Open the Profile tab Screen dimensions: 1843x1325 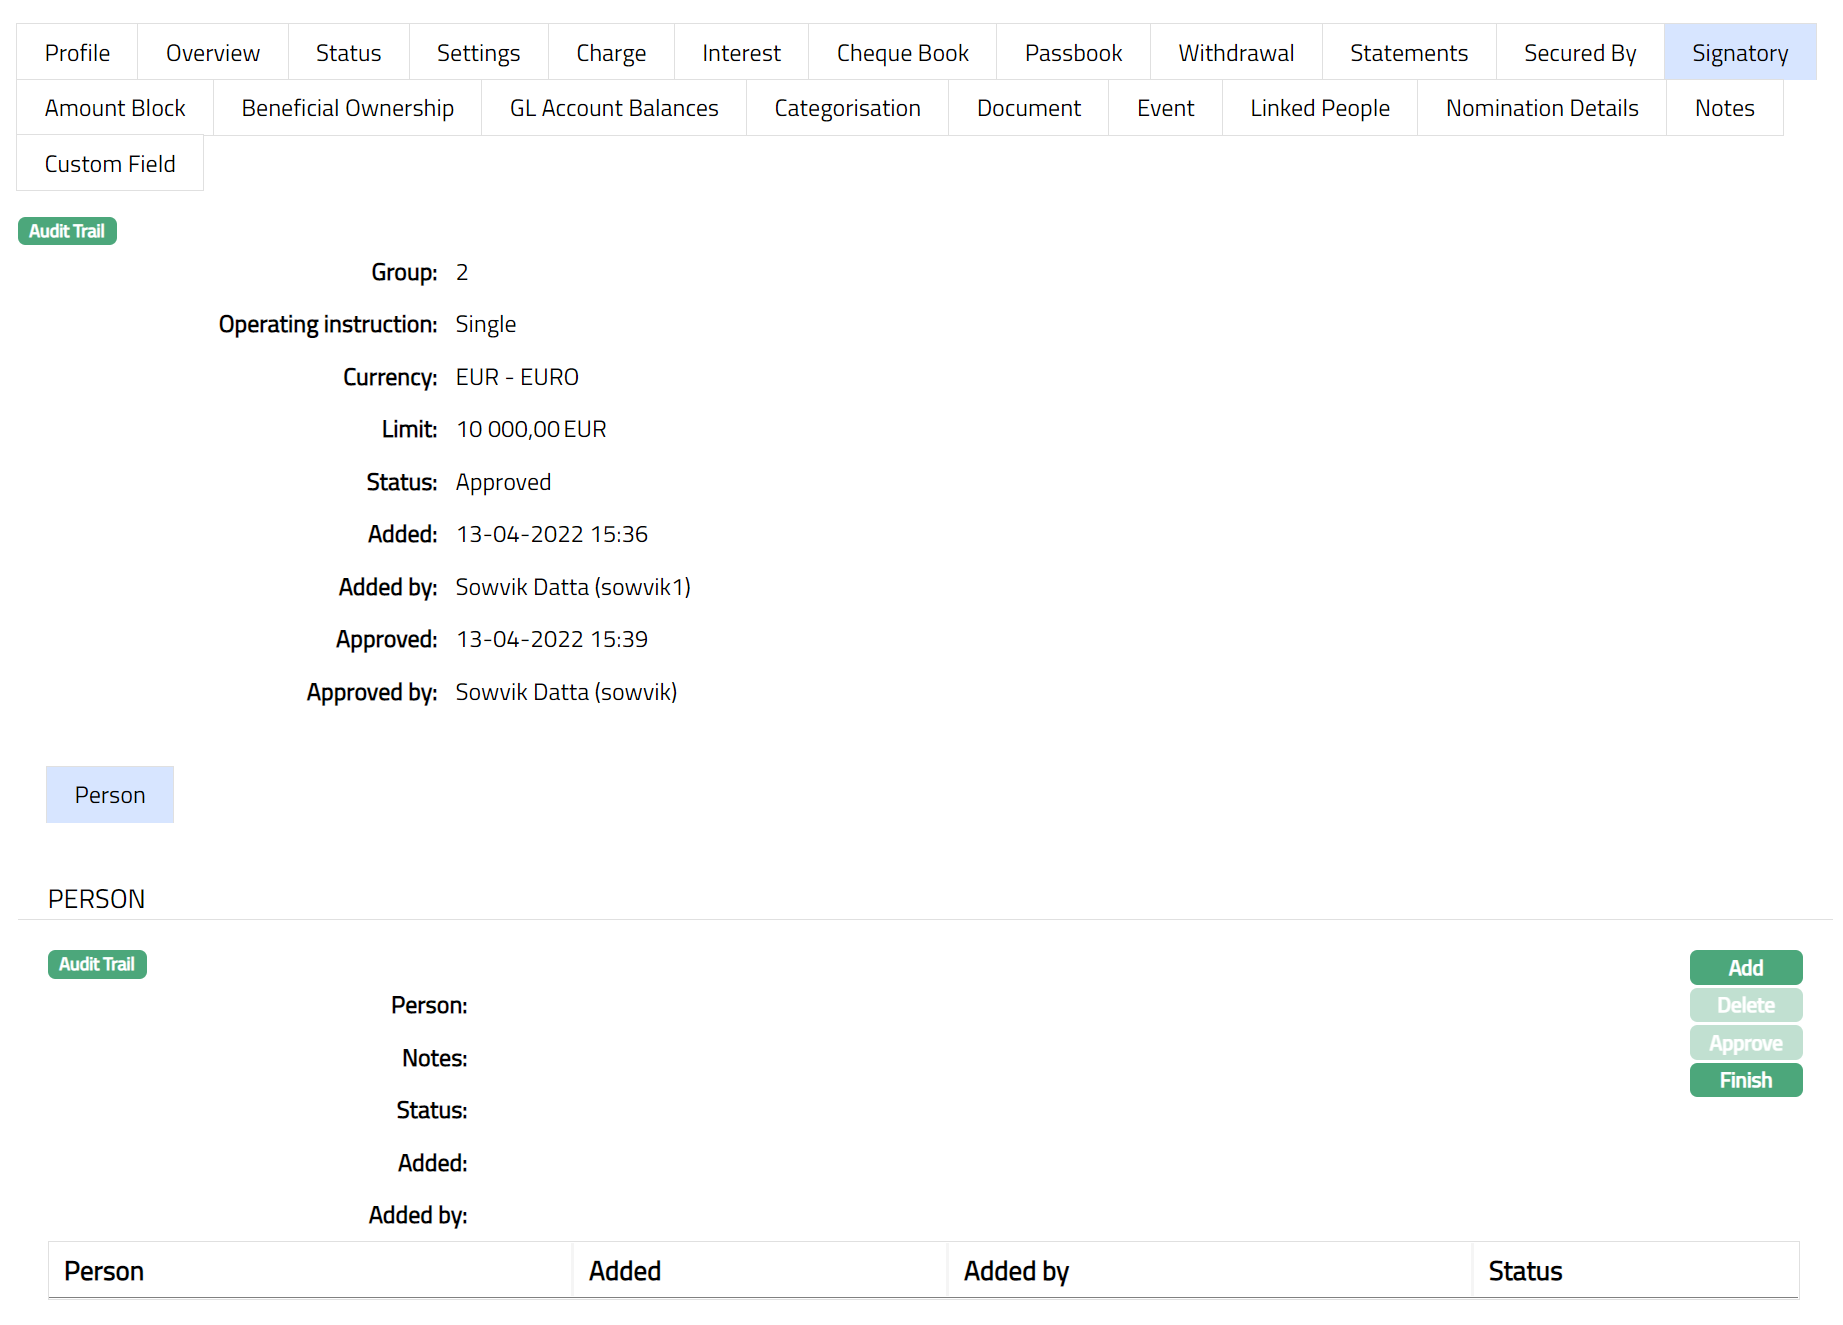(77, 53)
